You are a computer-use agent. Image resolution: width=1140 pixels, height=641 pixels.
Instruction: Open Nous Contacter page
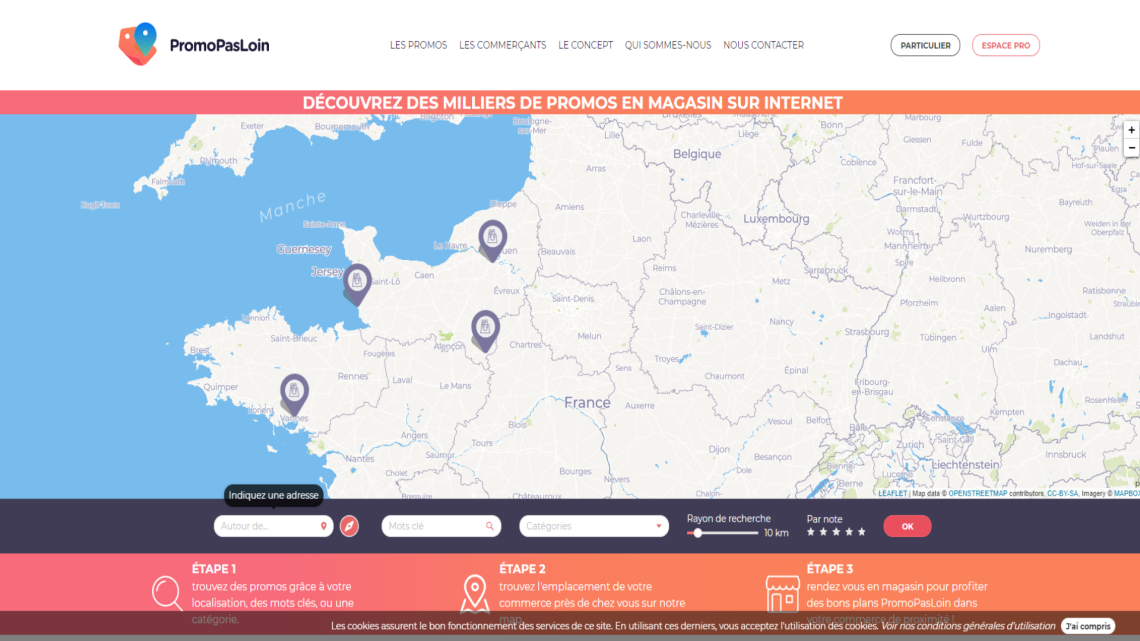tap(763, 45)
